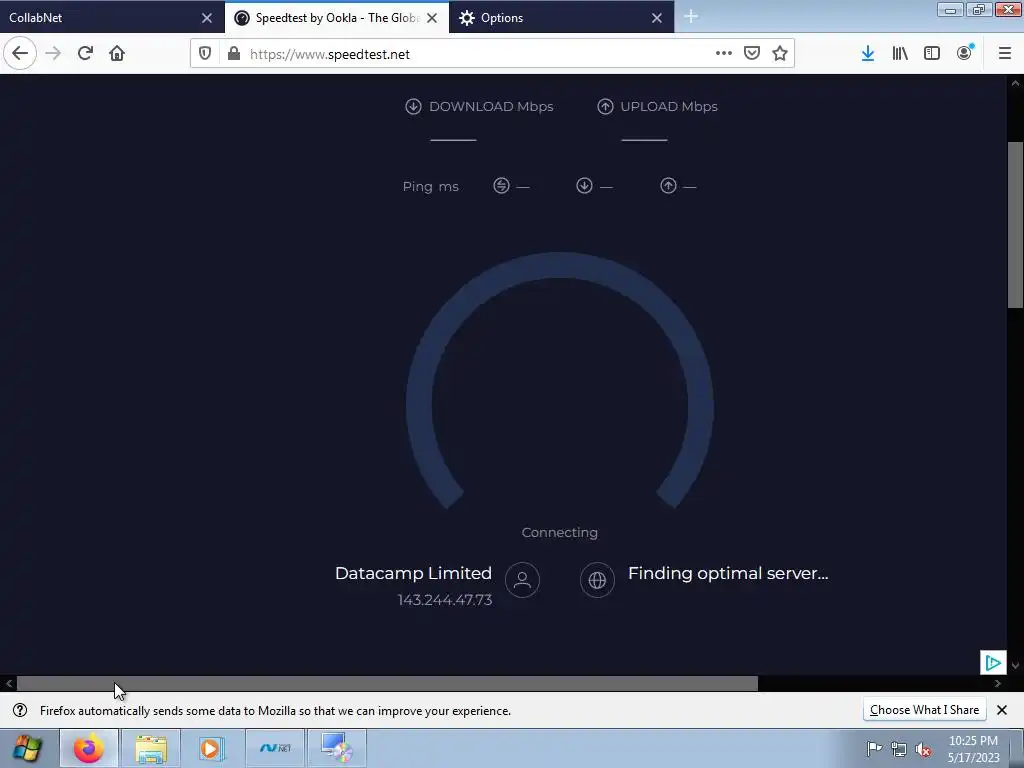Close the CollabNet tab
The height and width of the screenshot is (768, 1024).
[207, 18]
